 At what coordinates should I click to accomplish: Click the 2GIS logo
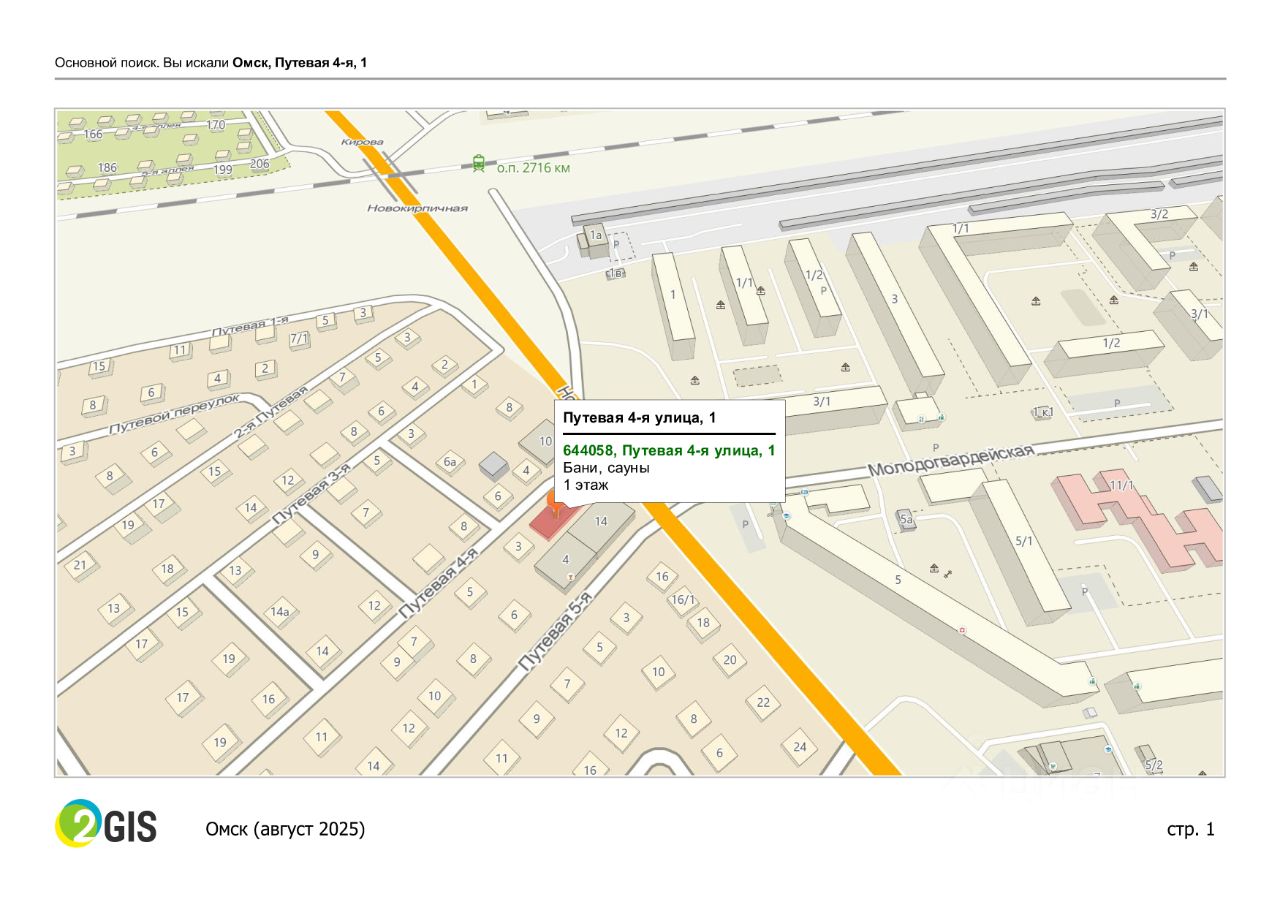106,823
